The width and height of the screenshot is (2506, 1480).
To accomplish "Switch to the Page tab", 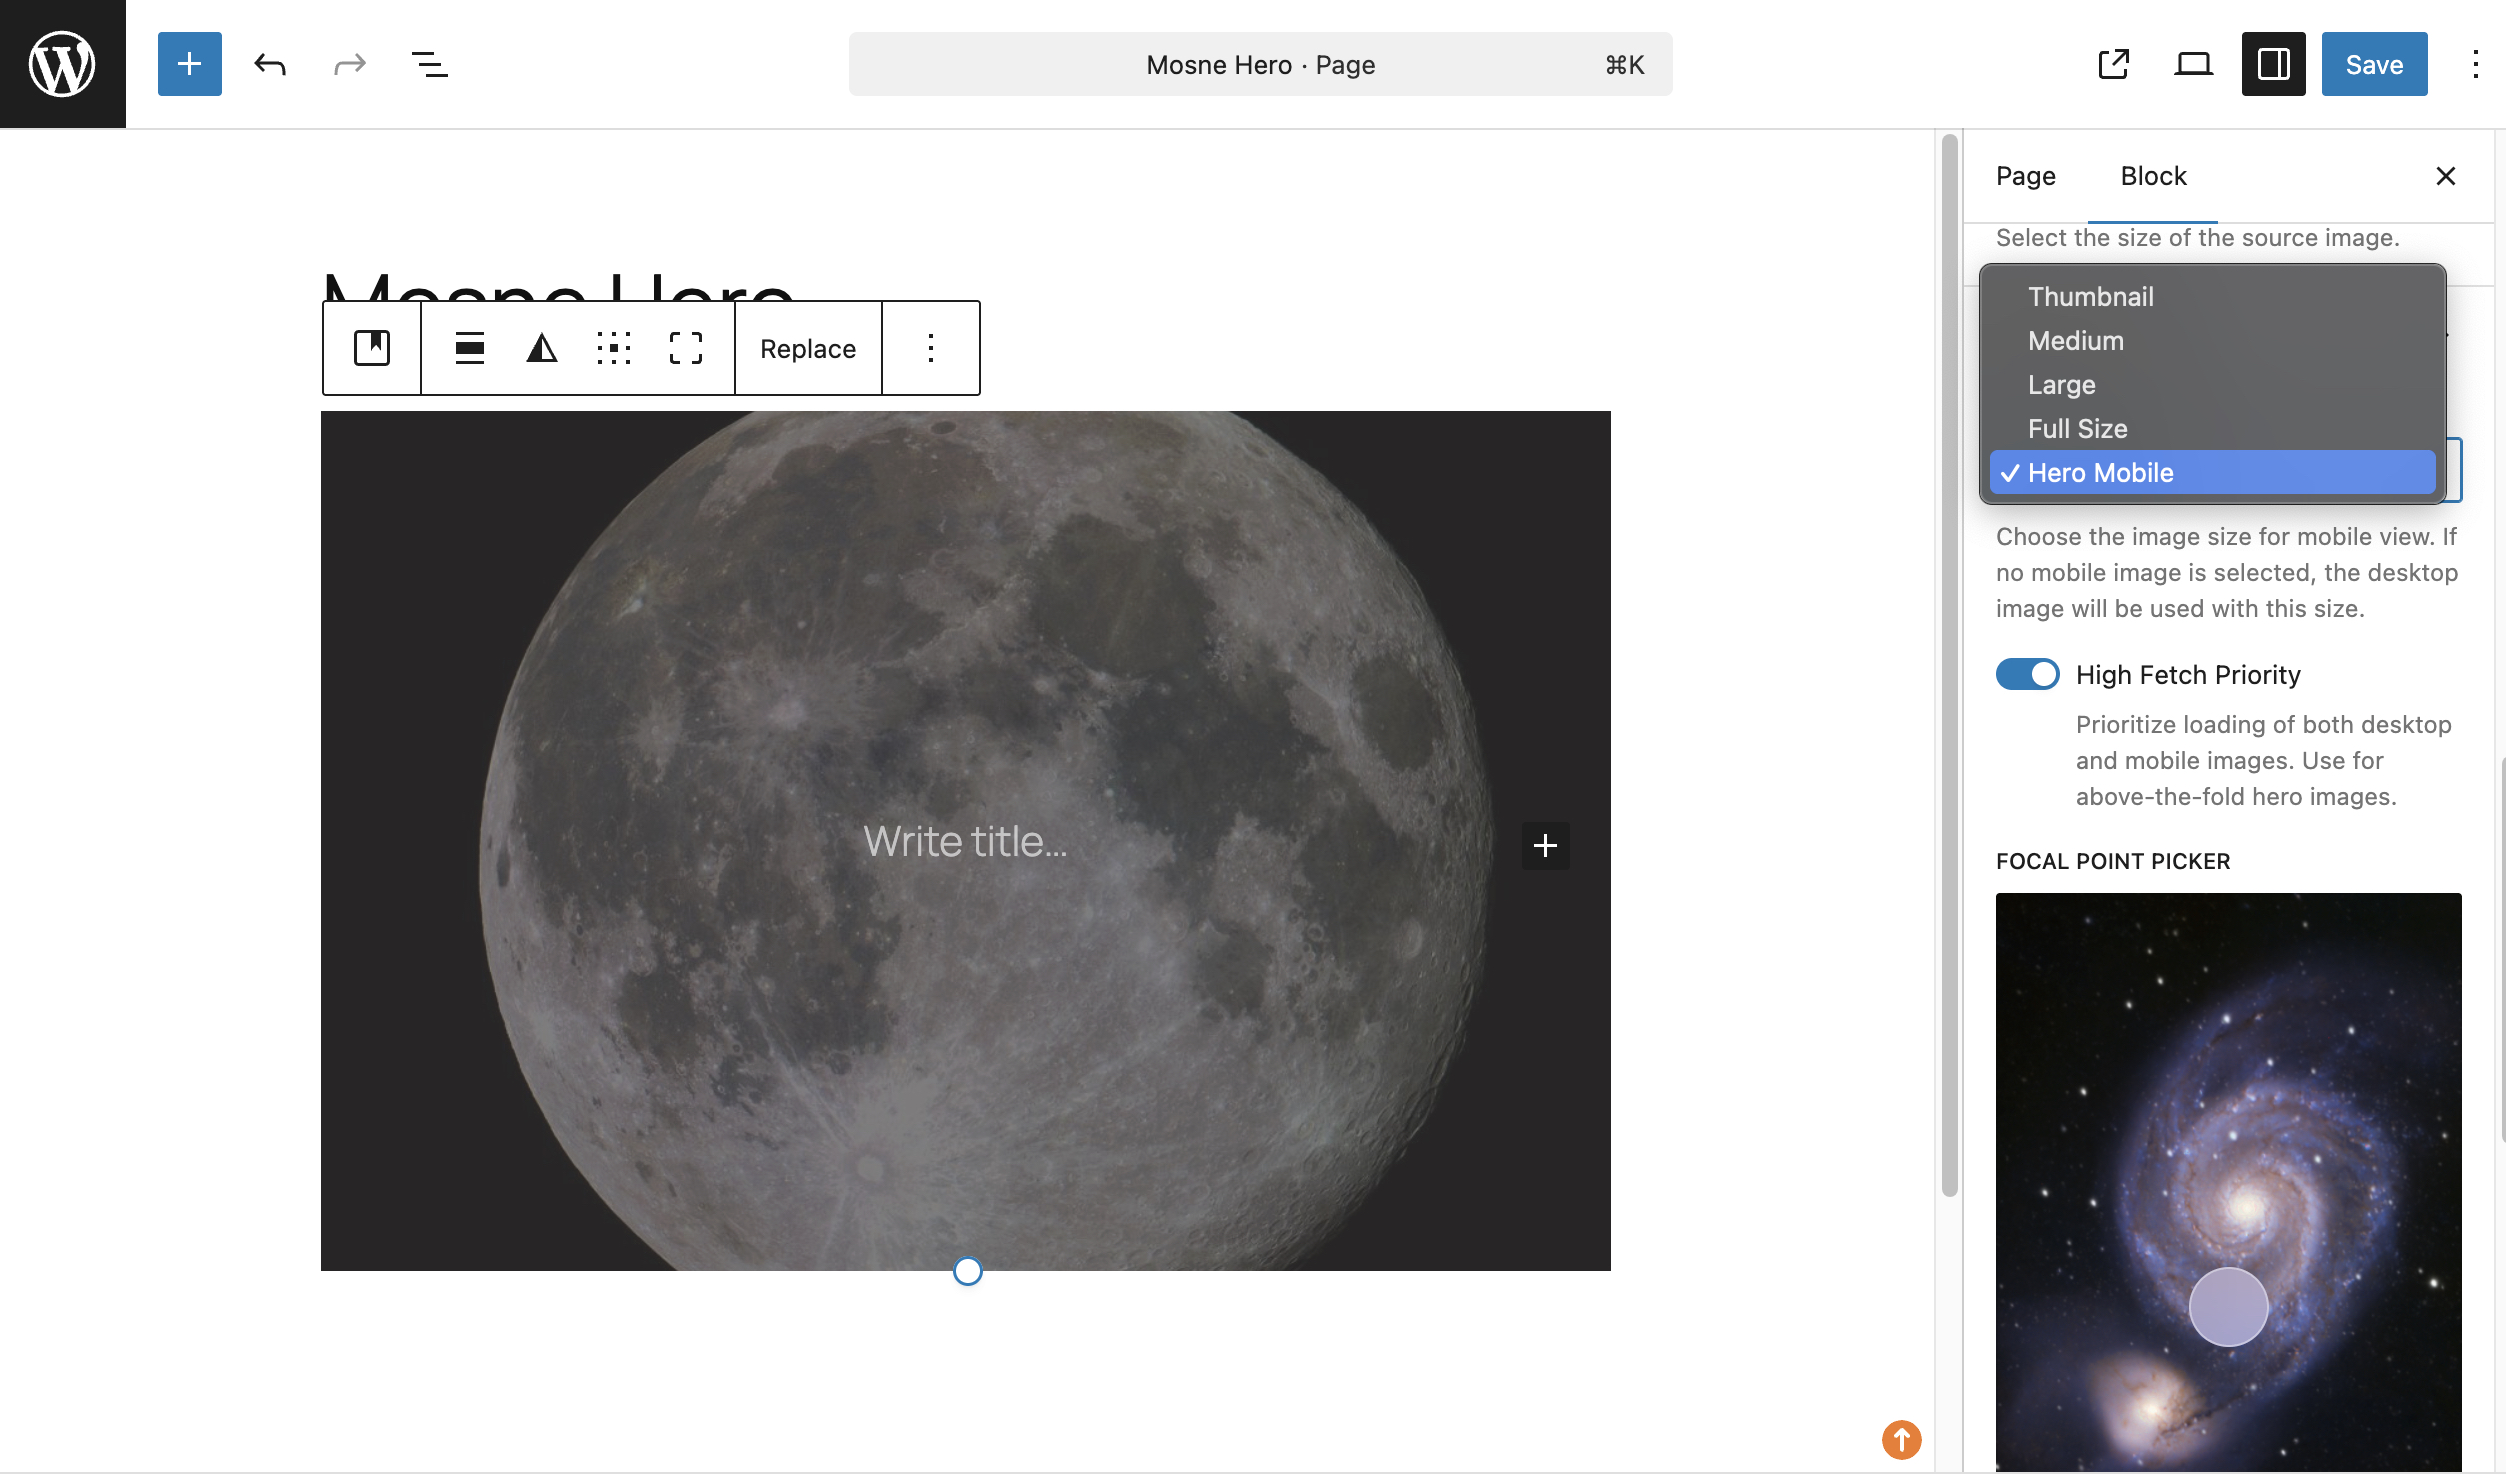I will point(2025,176).
